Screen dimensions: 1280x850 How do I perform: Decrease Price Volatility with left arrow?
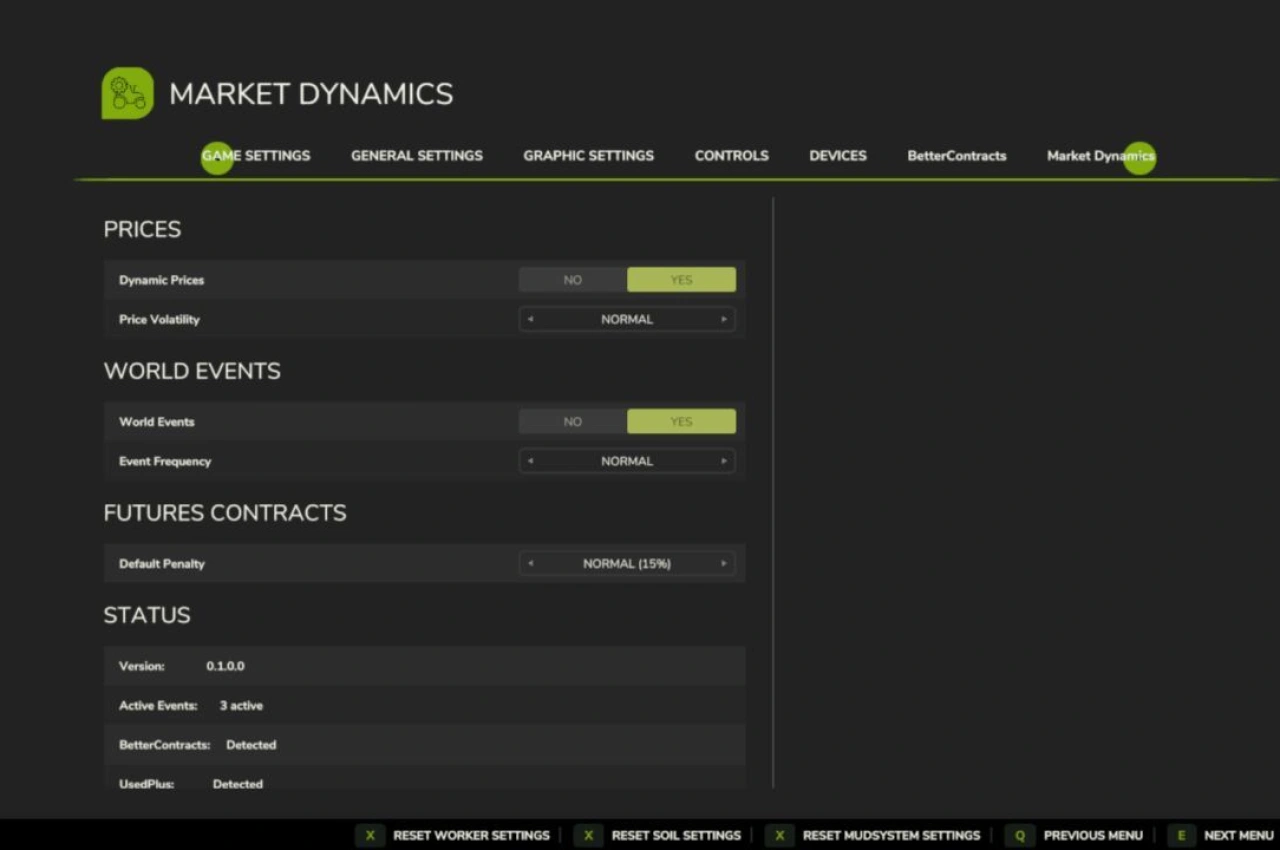[531, 320]
